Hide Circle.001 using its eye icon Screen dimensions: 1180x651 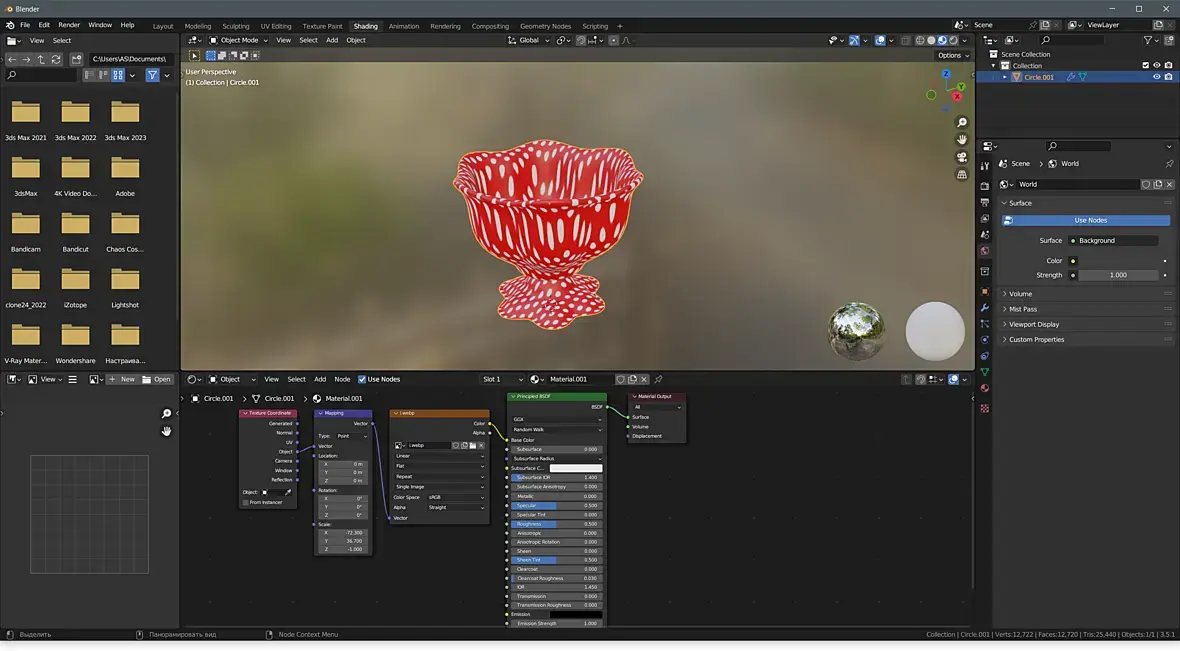click(x=1157, y=77)
